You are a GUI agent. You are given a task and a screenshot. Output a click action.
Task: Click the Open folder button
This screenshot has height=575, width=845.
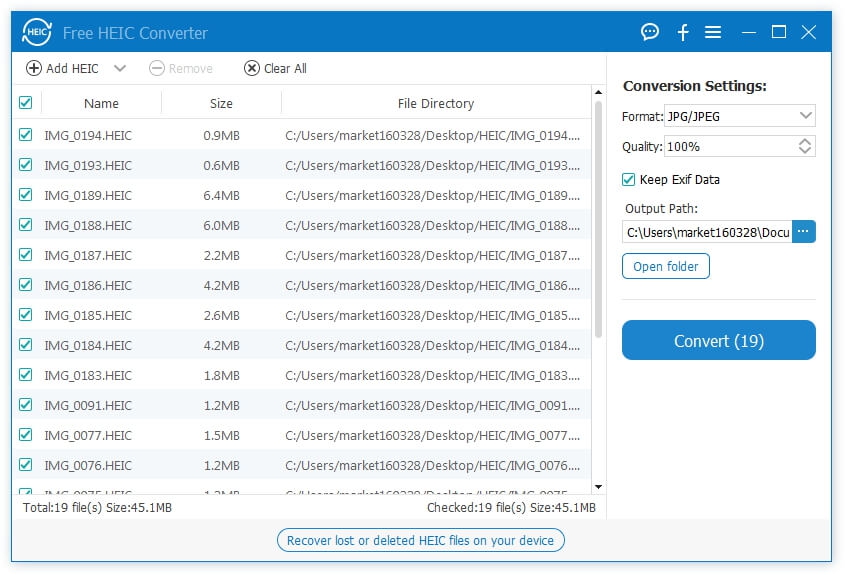coord(665,267)
